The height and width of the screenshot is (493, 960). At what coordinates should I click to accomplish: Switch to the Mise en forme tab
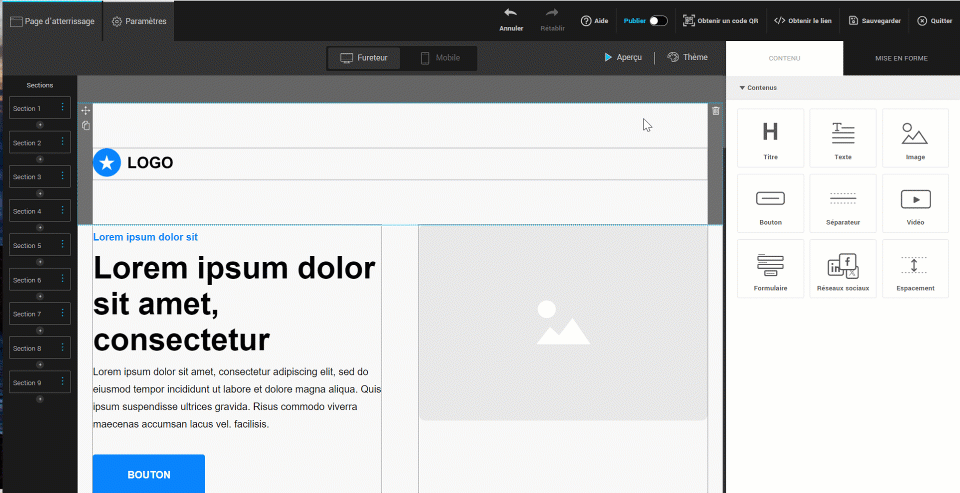901,59
